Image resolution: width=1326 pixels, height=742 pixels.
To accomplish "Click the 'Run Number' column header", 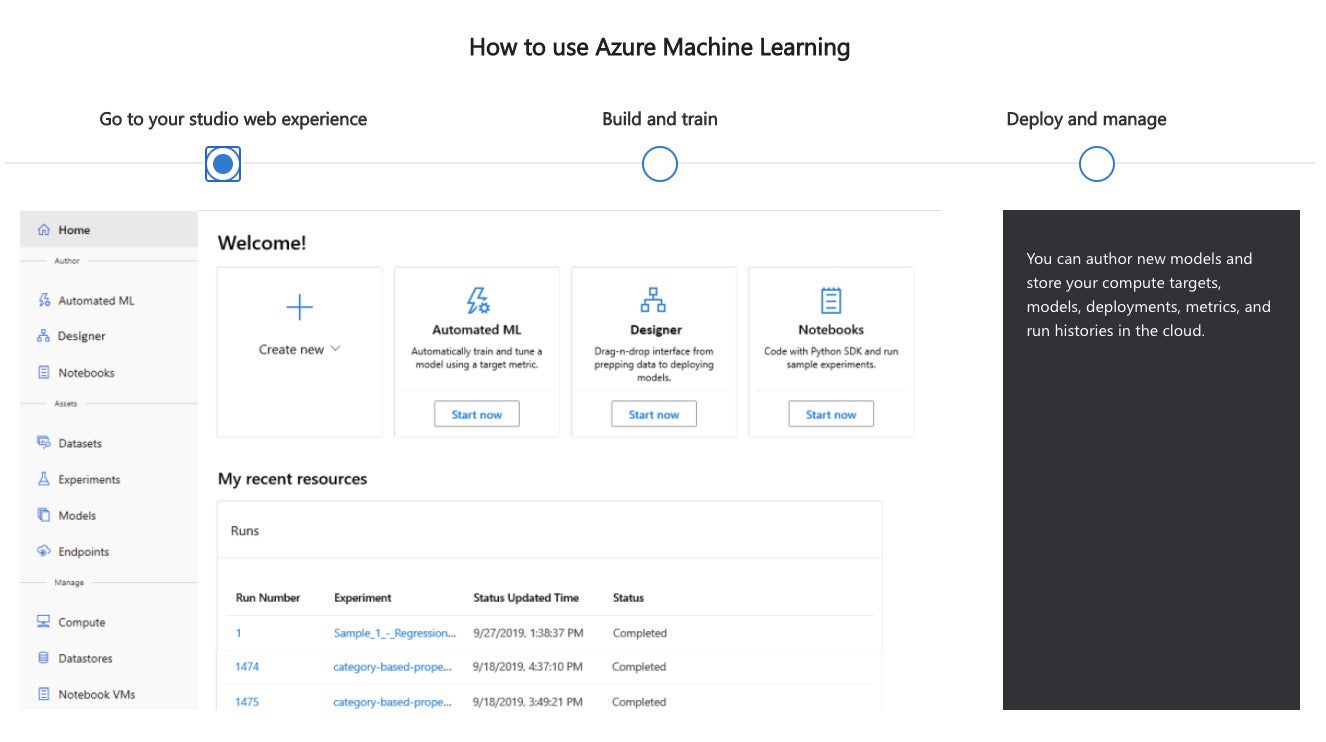I will 268,598.
